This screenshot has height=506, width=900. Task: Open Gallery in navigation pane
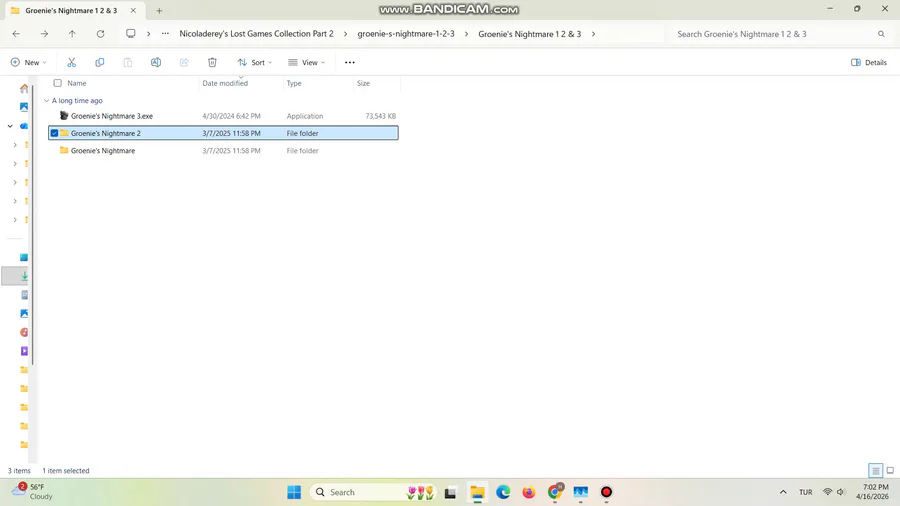(24, 107)
